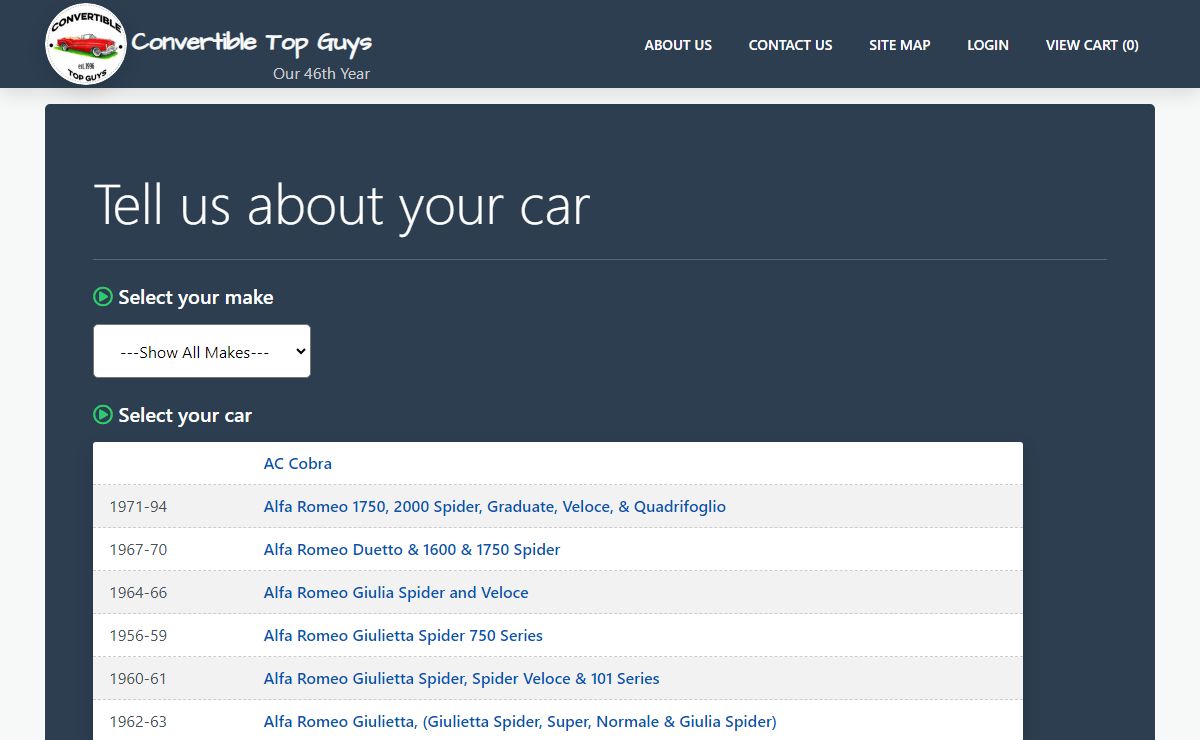Open the About Us page
Screen dimensions: 1200x740
pos(678,45)
